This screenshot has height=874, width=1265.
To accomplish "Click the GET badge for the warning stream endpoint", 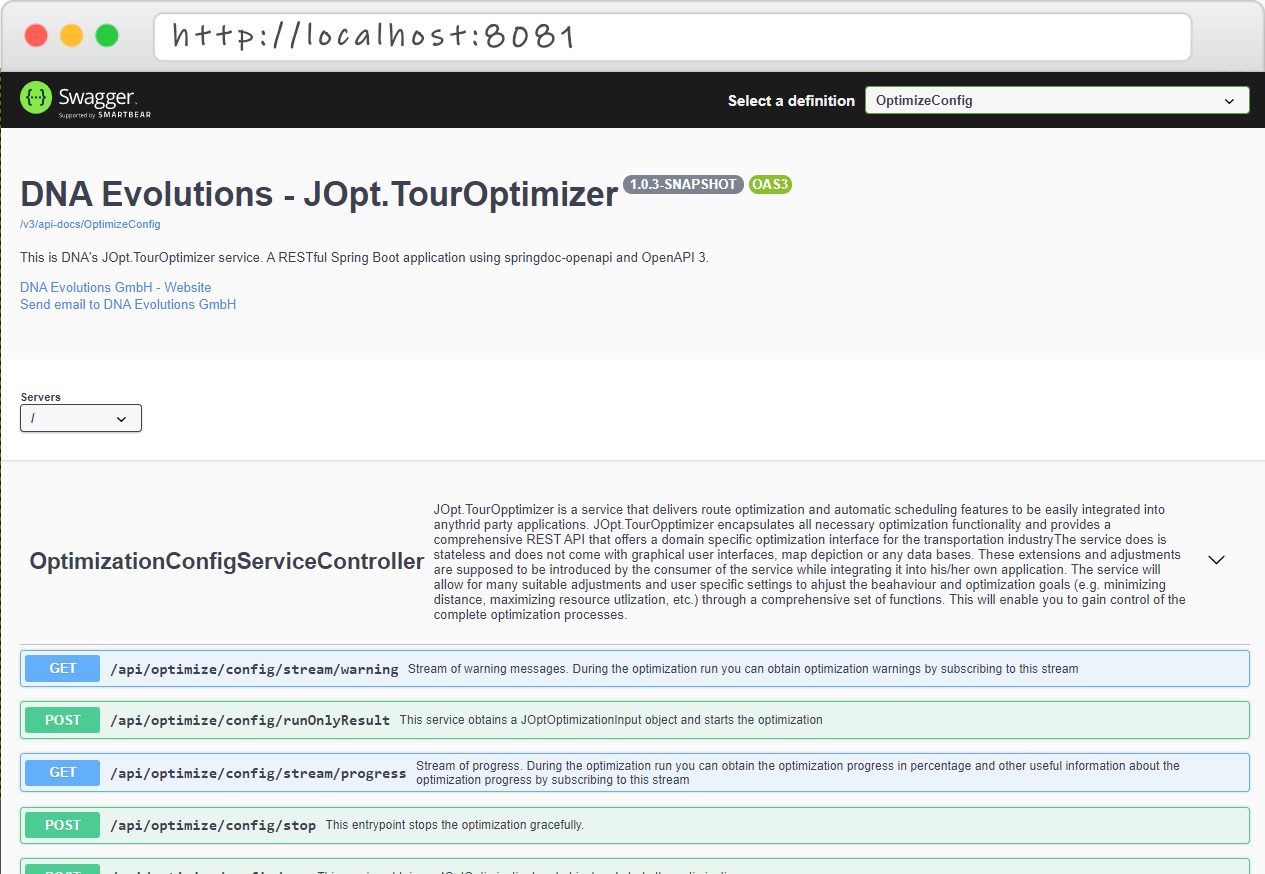I will pos(62,668).
